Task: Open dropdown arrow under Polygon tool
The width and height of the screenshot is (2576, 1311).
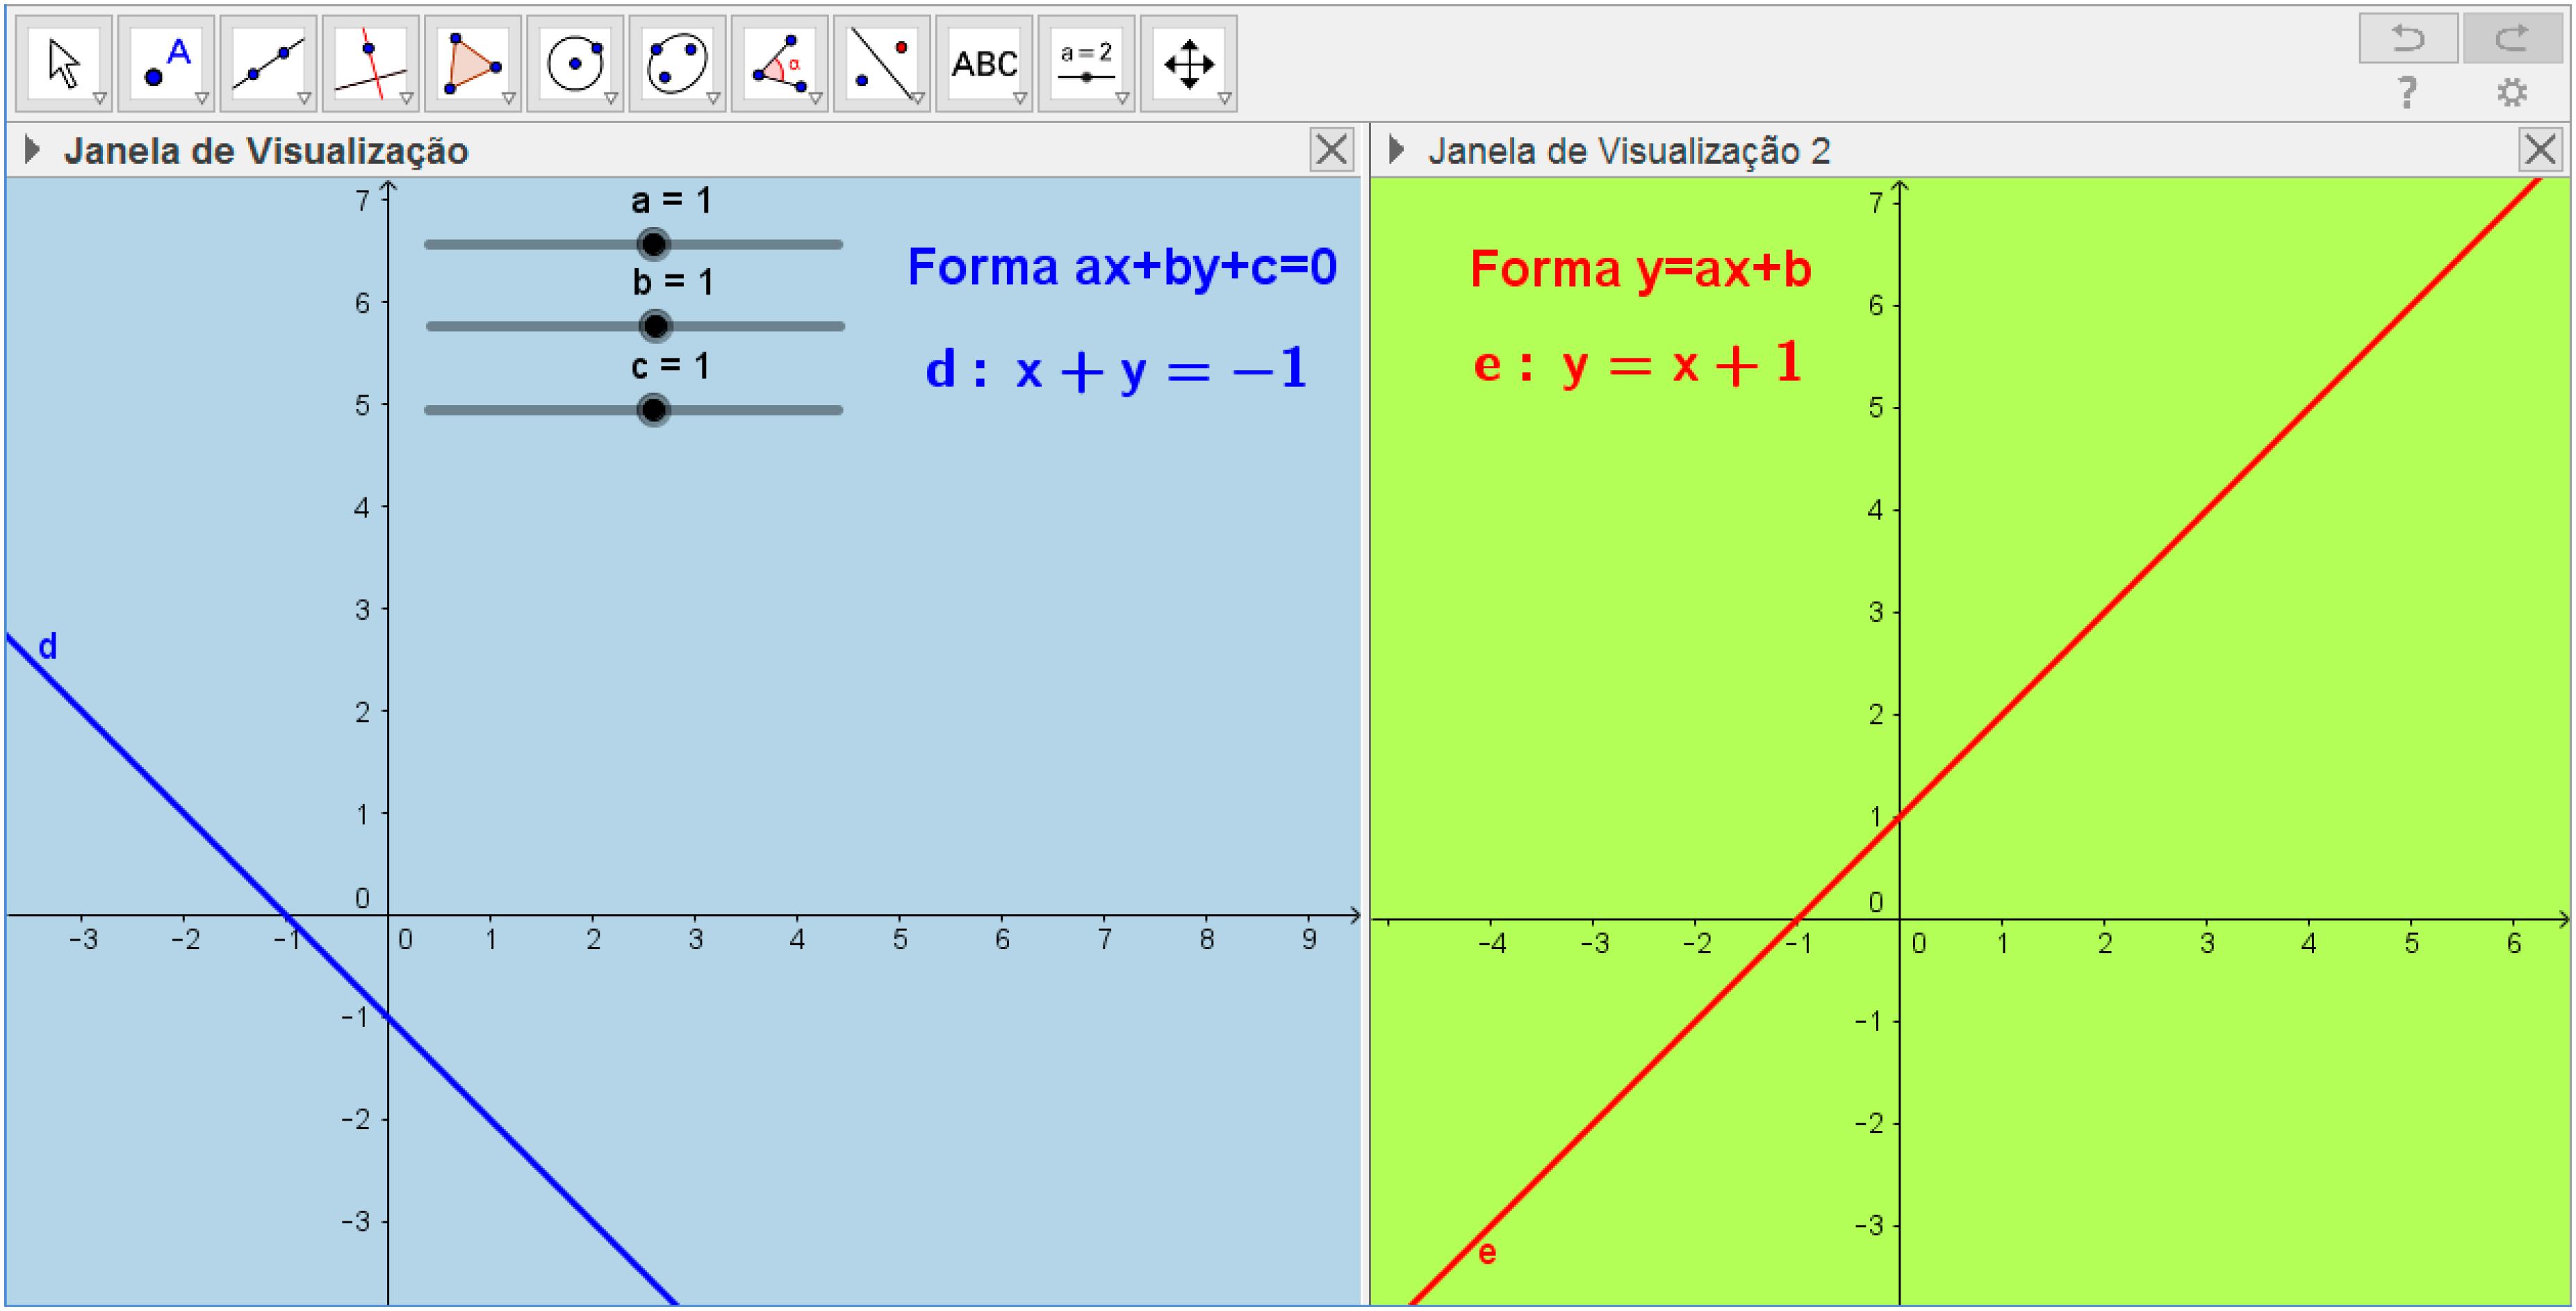Action: (x=508, y=98)
